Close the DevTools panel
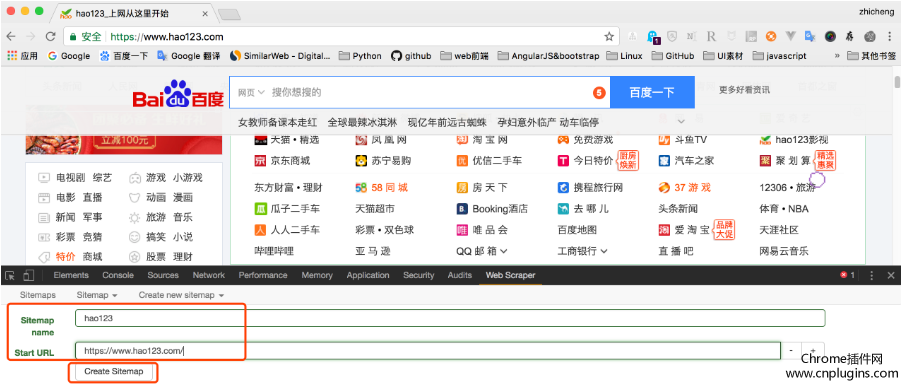Image resolution: width=903 pixels, height=386 pixels. tap(891, 275)
